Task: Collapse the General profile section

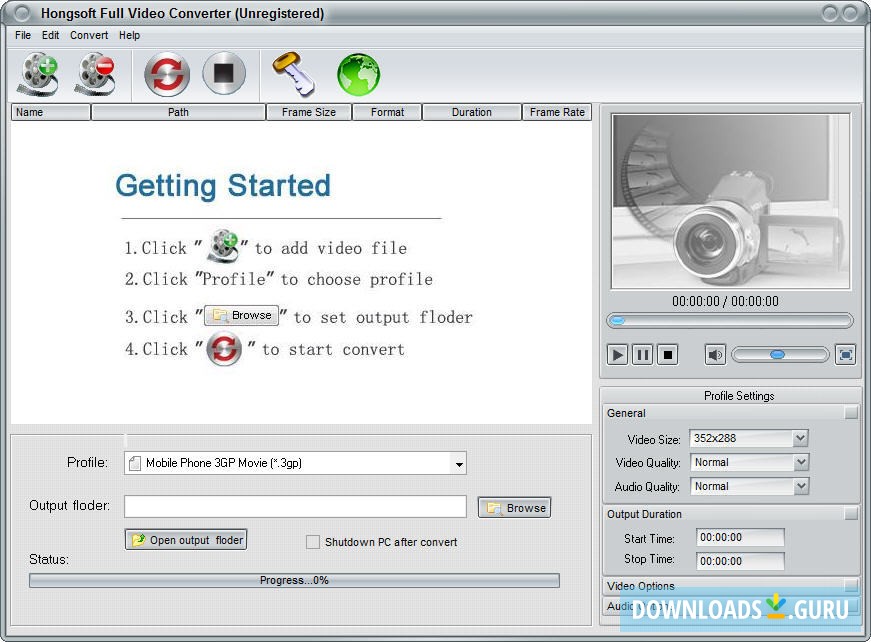Action: 849,412
